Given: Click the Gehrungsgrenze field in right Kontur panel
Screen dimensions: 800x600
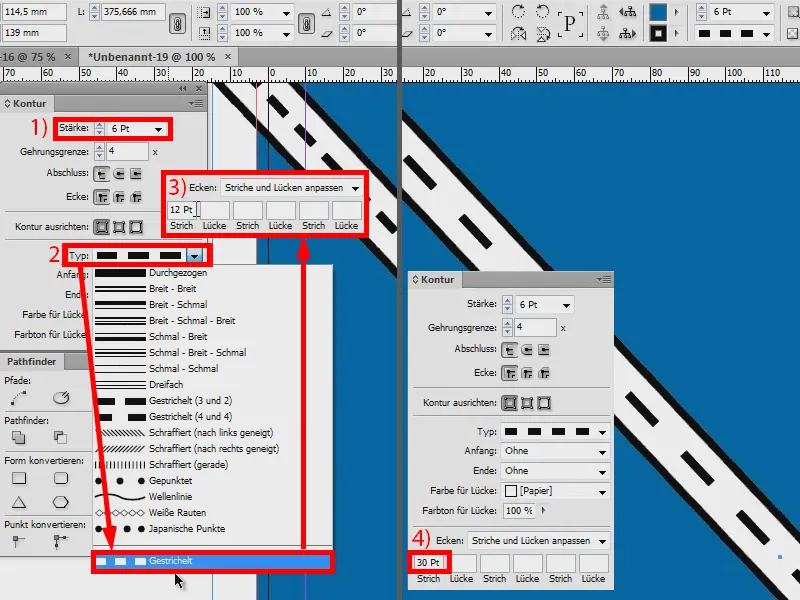Looking at the screenshot, I should click(535, 327).
